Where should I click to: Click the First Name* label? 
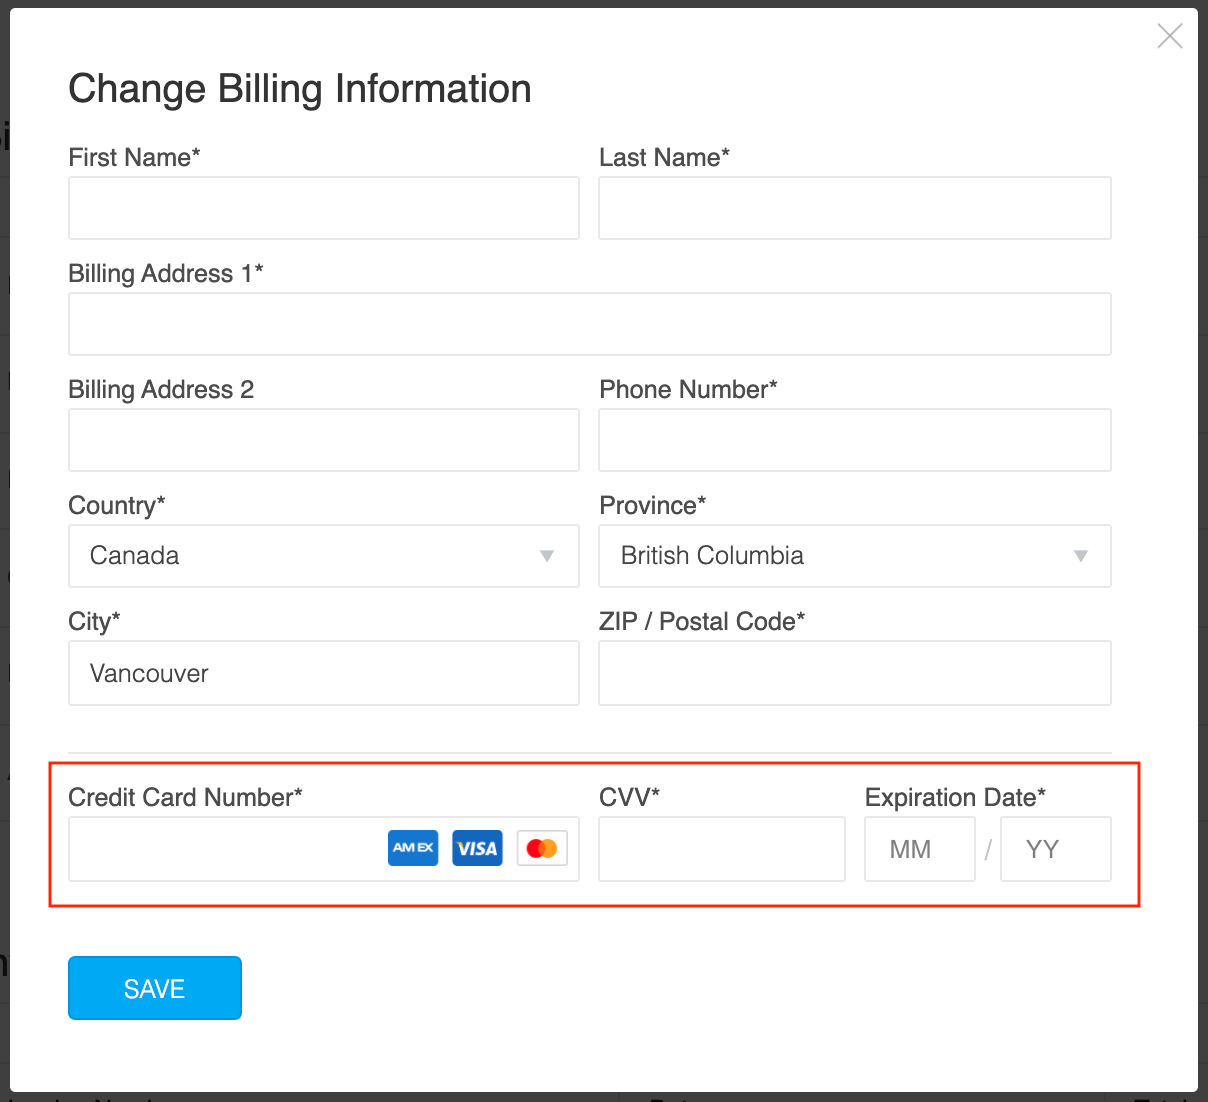(x=134, y=157)
